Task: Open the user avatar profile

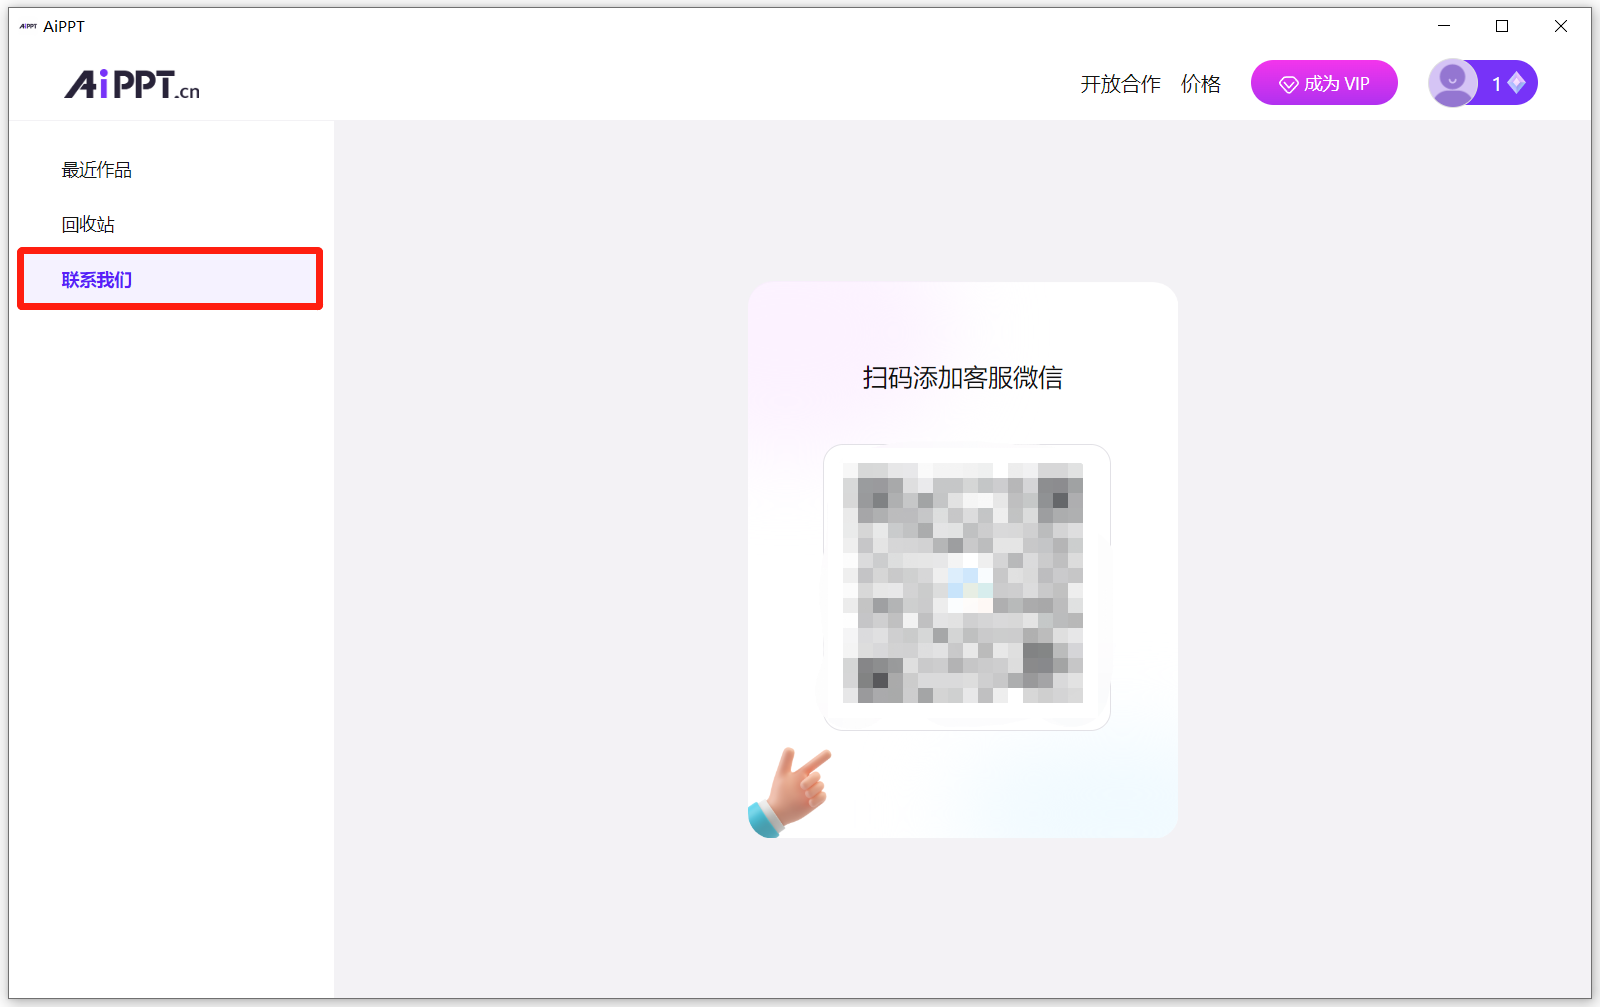Action: point(1452,83)
